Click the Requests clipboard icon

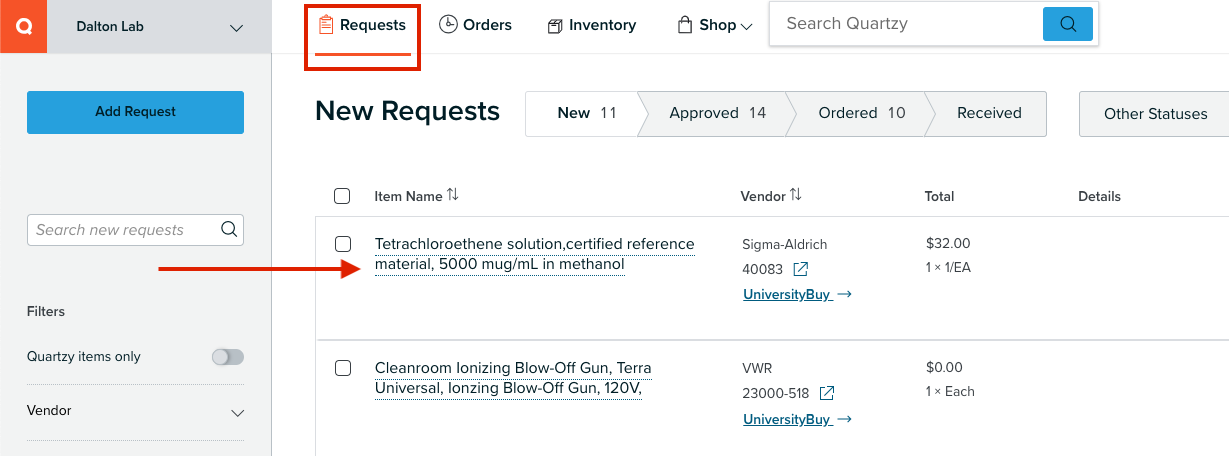326,25
